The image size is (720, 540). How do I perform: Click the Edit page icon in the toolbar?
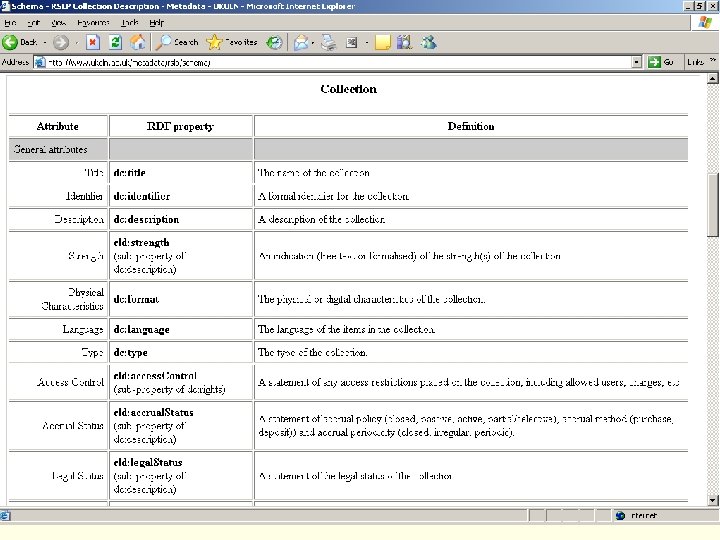click(351, 42)
